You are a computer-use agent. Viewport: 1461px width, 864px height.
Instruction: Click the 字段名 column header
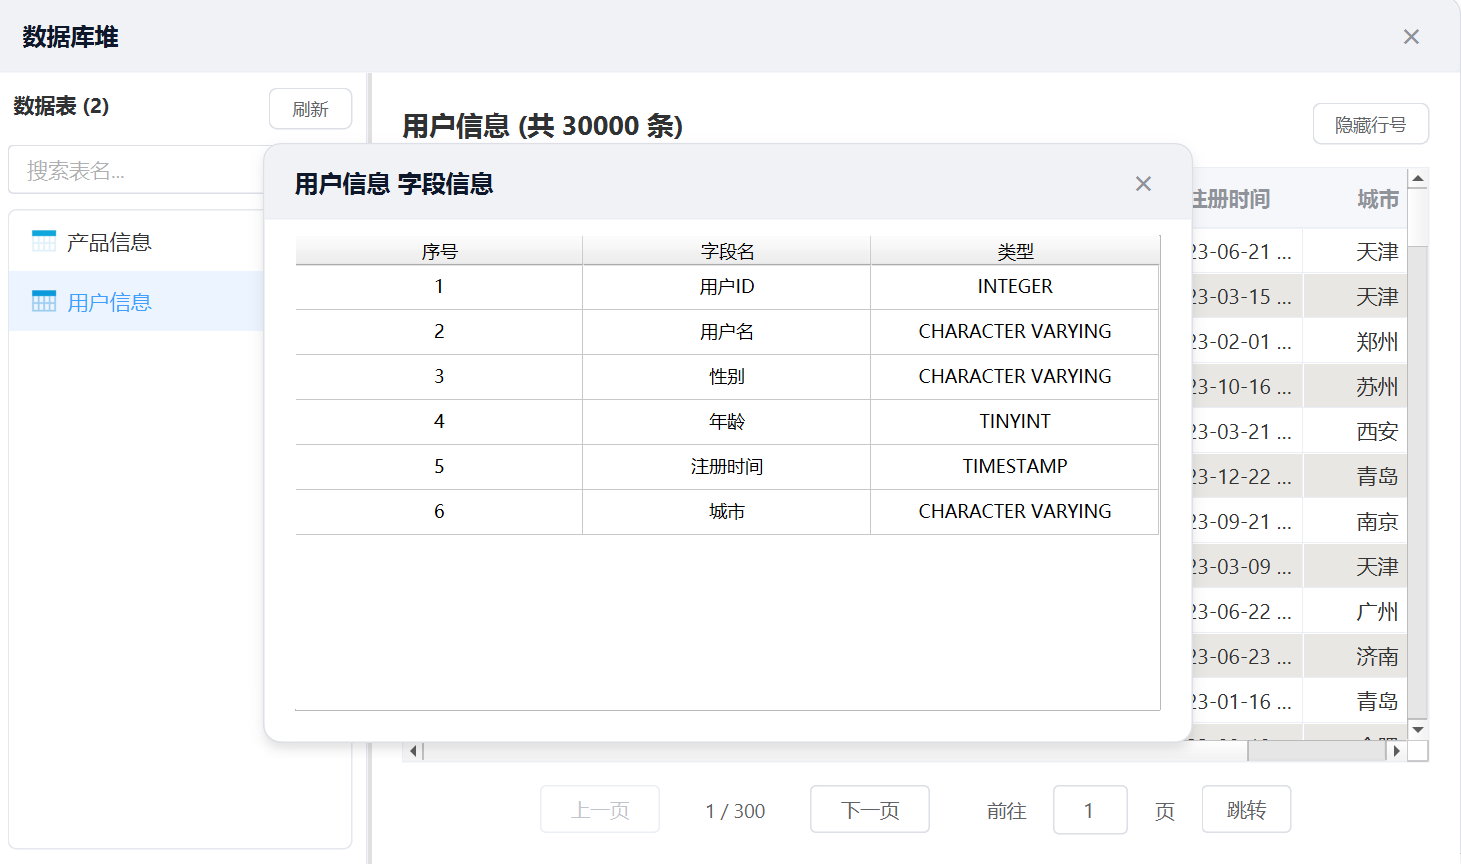[726, 251]
